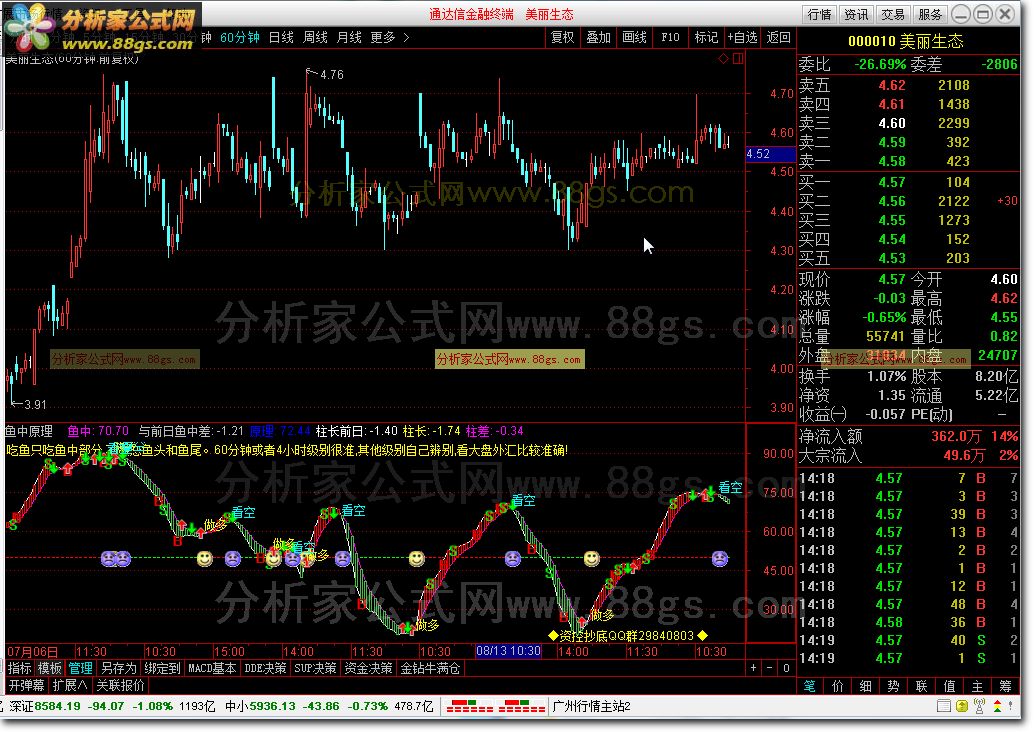Open the 指标 indicator tab
The height and width of the screenshot is (732, 1034).
point(20,668)
